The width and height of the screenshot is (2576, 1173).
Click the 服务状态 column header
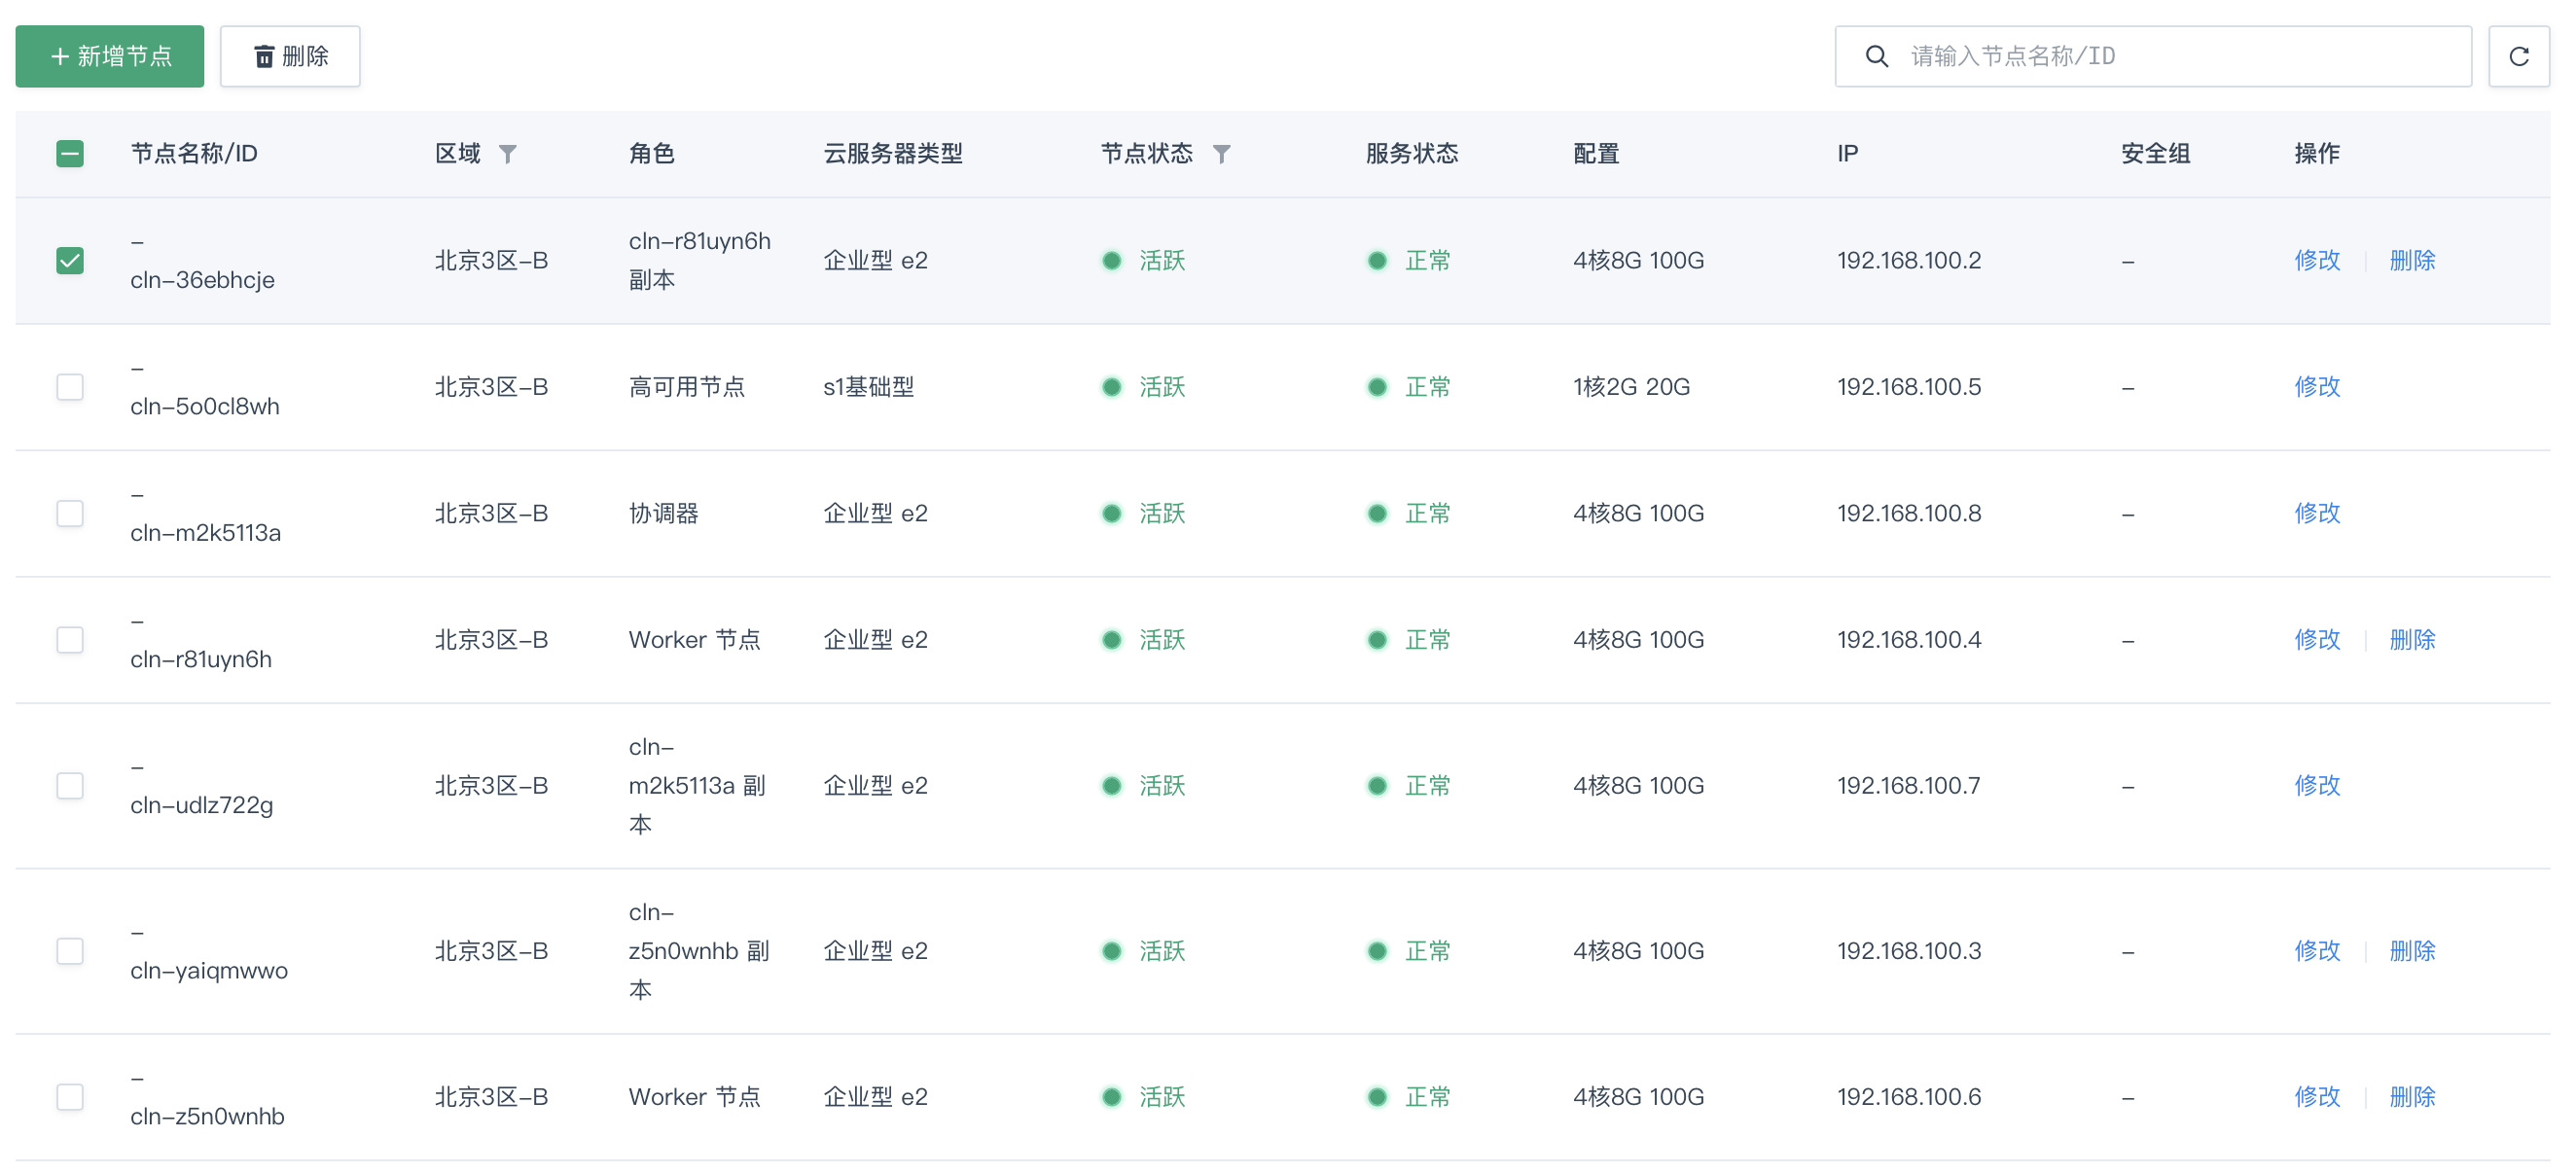(1412, 154)
